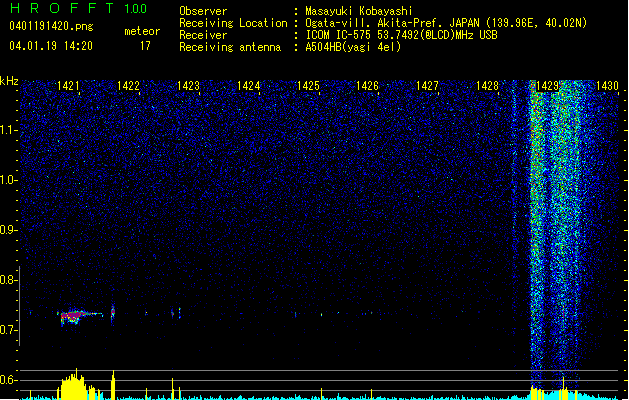Click location text Ogata-vill. Akita-Pref. JAPAN
The image size is (629, 400).
click(x=392, y=23)
